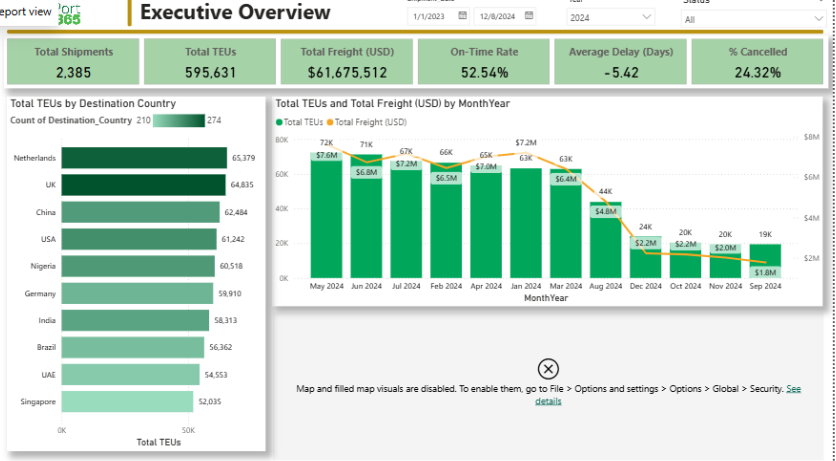The width and height of the screenshot is (836, 461).
Task: Click the Total Freight (USD) orange legend marker
Action: (x=330, y=122)
